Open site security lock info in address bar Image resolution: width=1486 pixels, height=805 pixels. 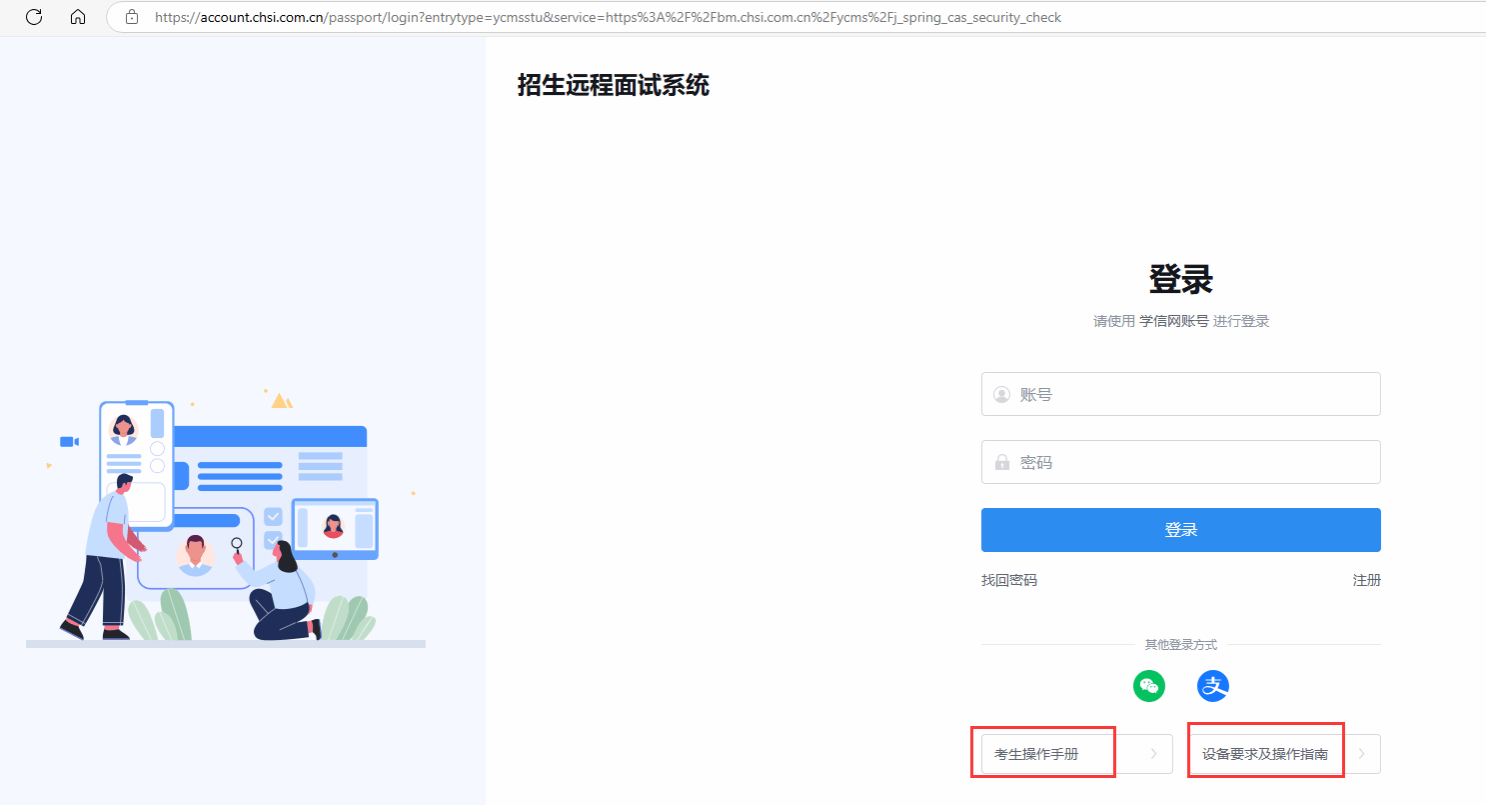[x=131, y=17]
